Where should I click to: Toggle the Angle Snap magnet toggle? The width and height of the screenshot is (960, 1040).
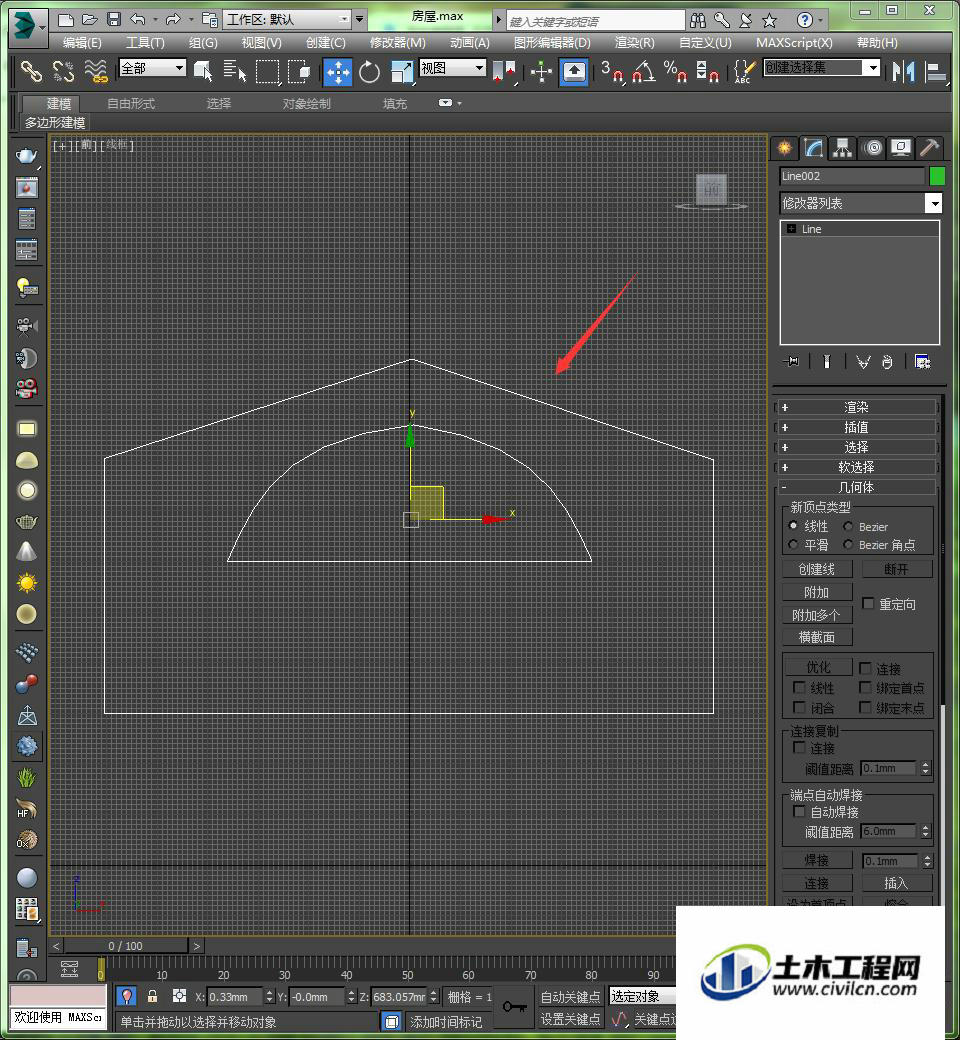click(643, 71)
